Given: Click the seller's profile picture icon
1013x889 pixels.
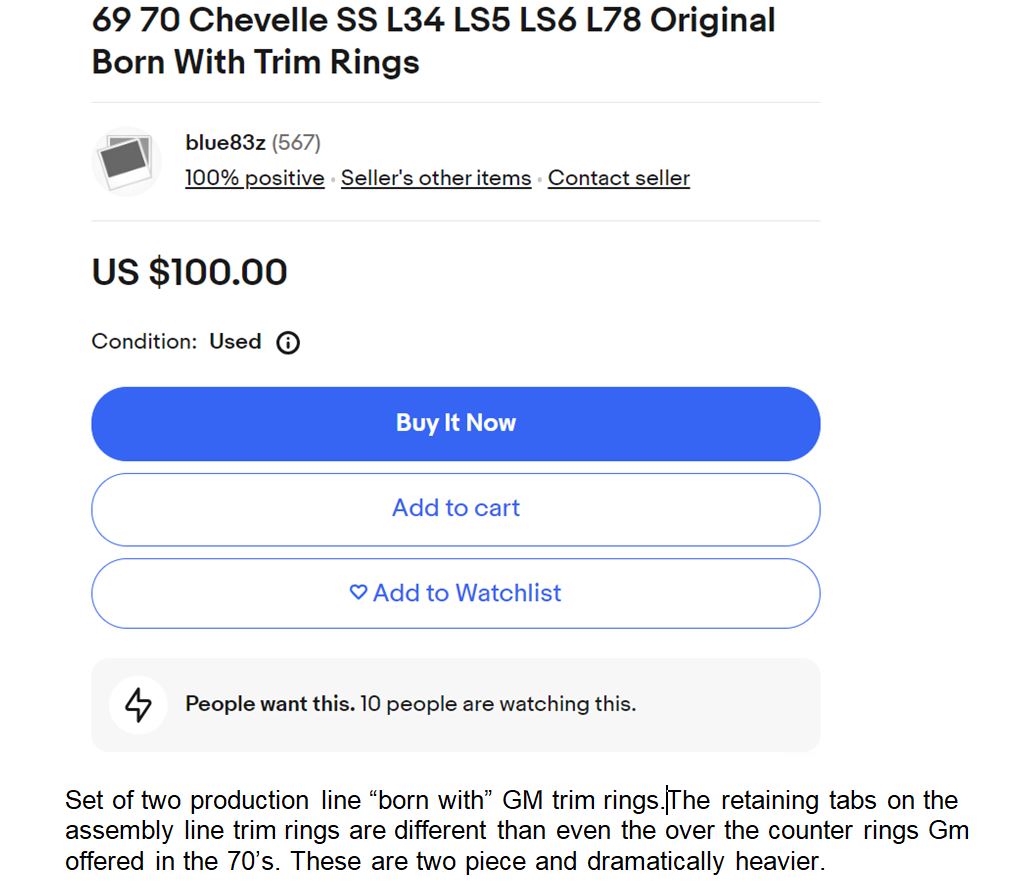Looking at the screenshot, I should click(126, 161).
